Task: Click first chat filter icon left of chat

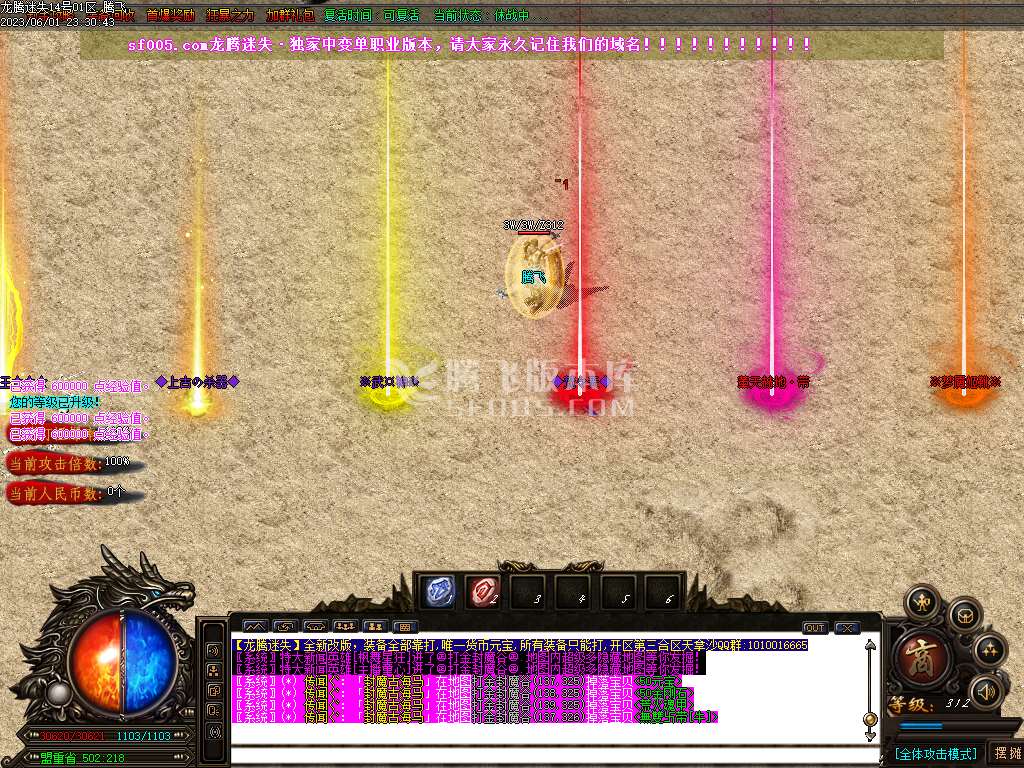Action: click(x=214, y=650)
